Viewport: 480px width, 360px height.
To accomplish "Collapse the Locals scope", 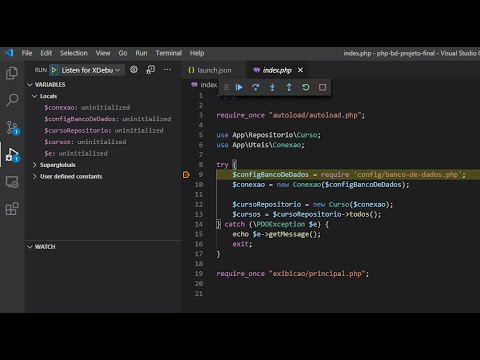I will pos(34,96).
